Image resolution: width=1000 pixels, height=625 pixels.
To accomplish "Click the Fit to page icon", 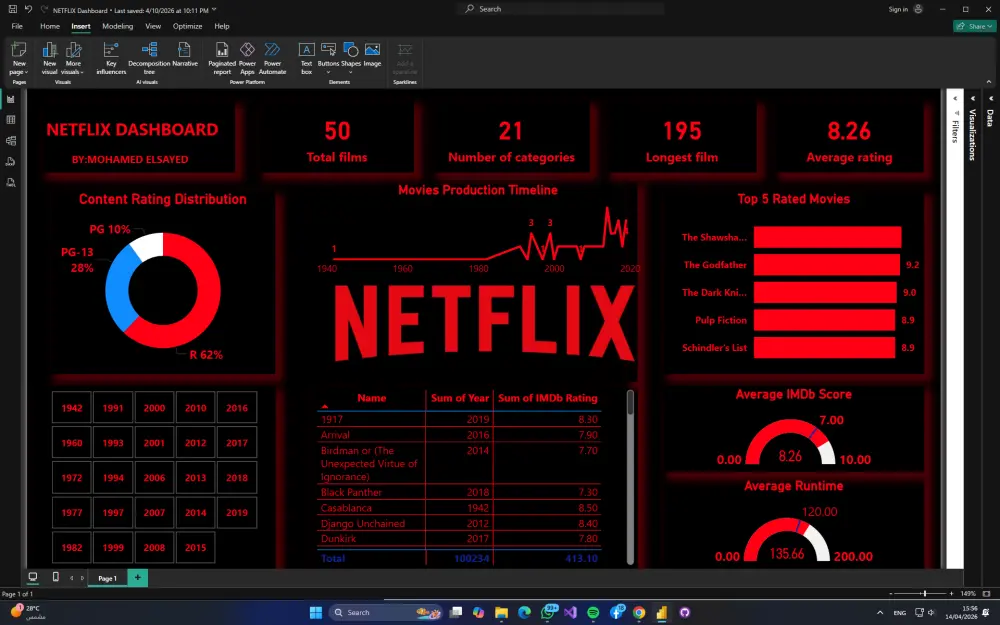I will tap(987, 594).
